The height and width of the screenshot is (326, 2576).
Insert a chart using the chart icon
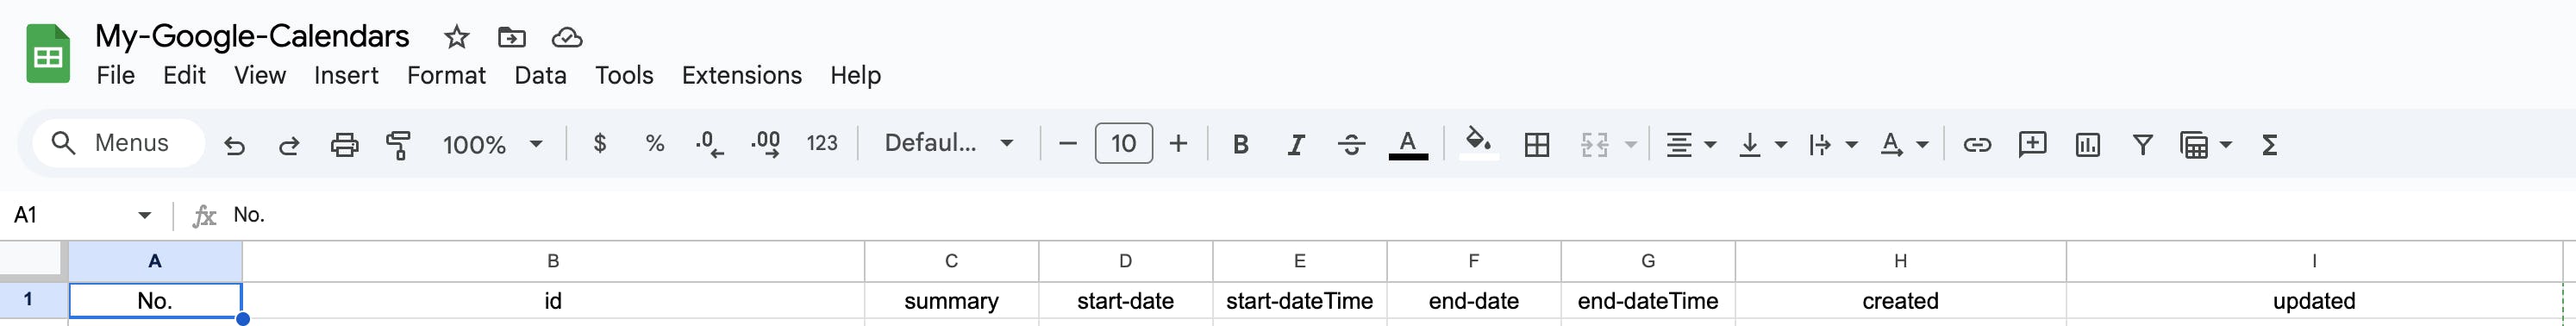(2088, 145)
